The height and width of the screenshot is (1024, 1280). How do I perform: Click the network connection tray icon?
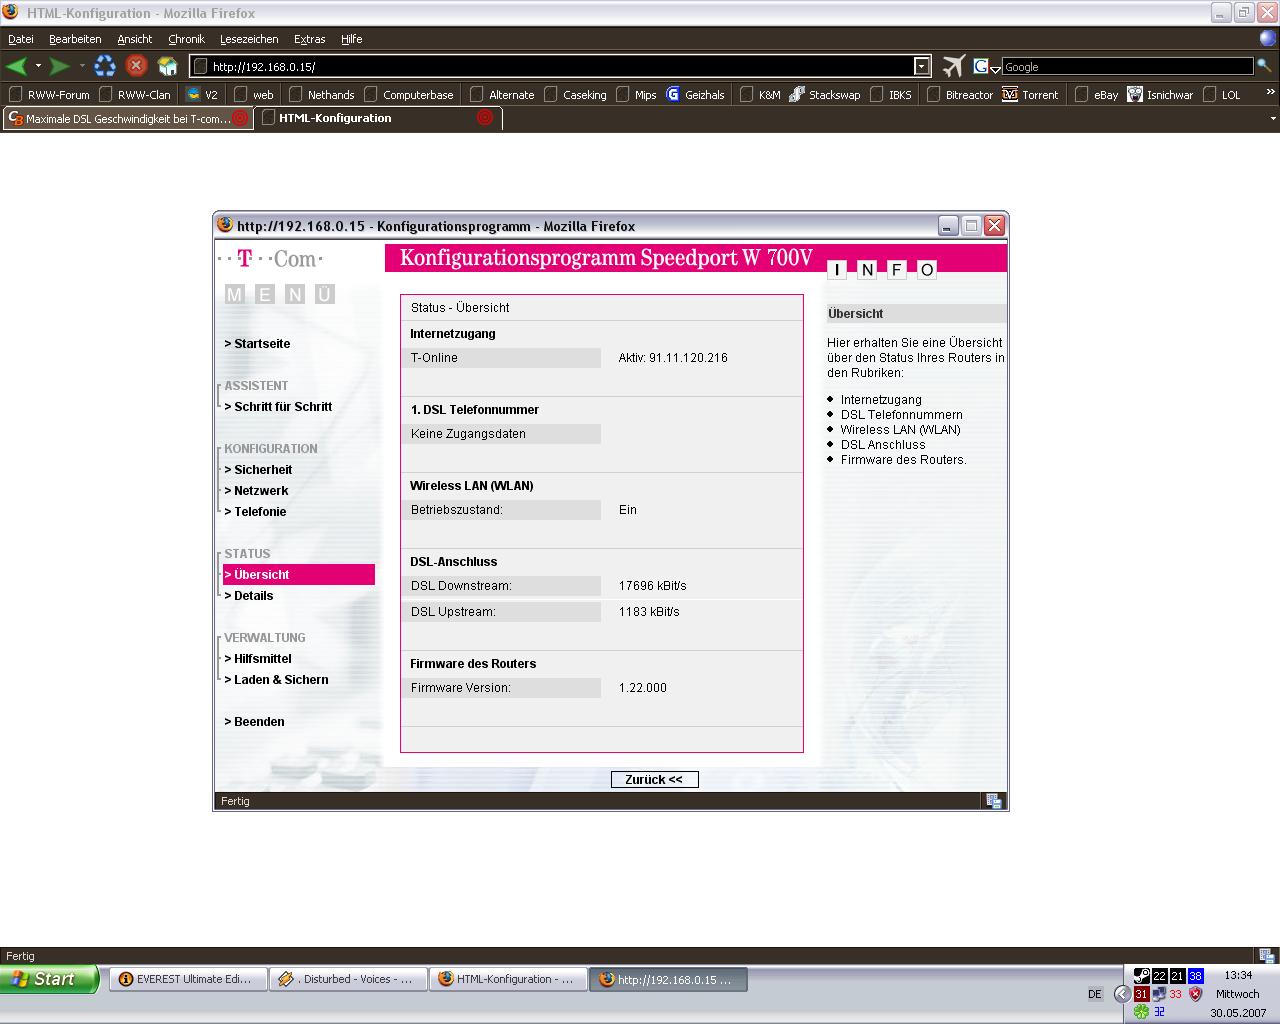[1159, 994]
